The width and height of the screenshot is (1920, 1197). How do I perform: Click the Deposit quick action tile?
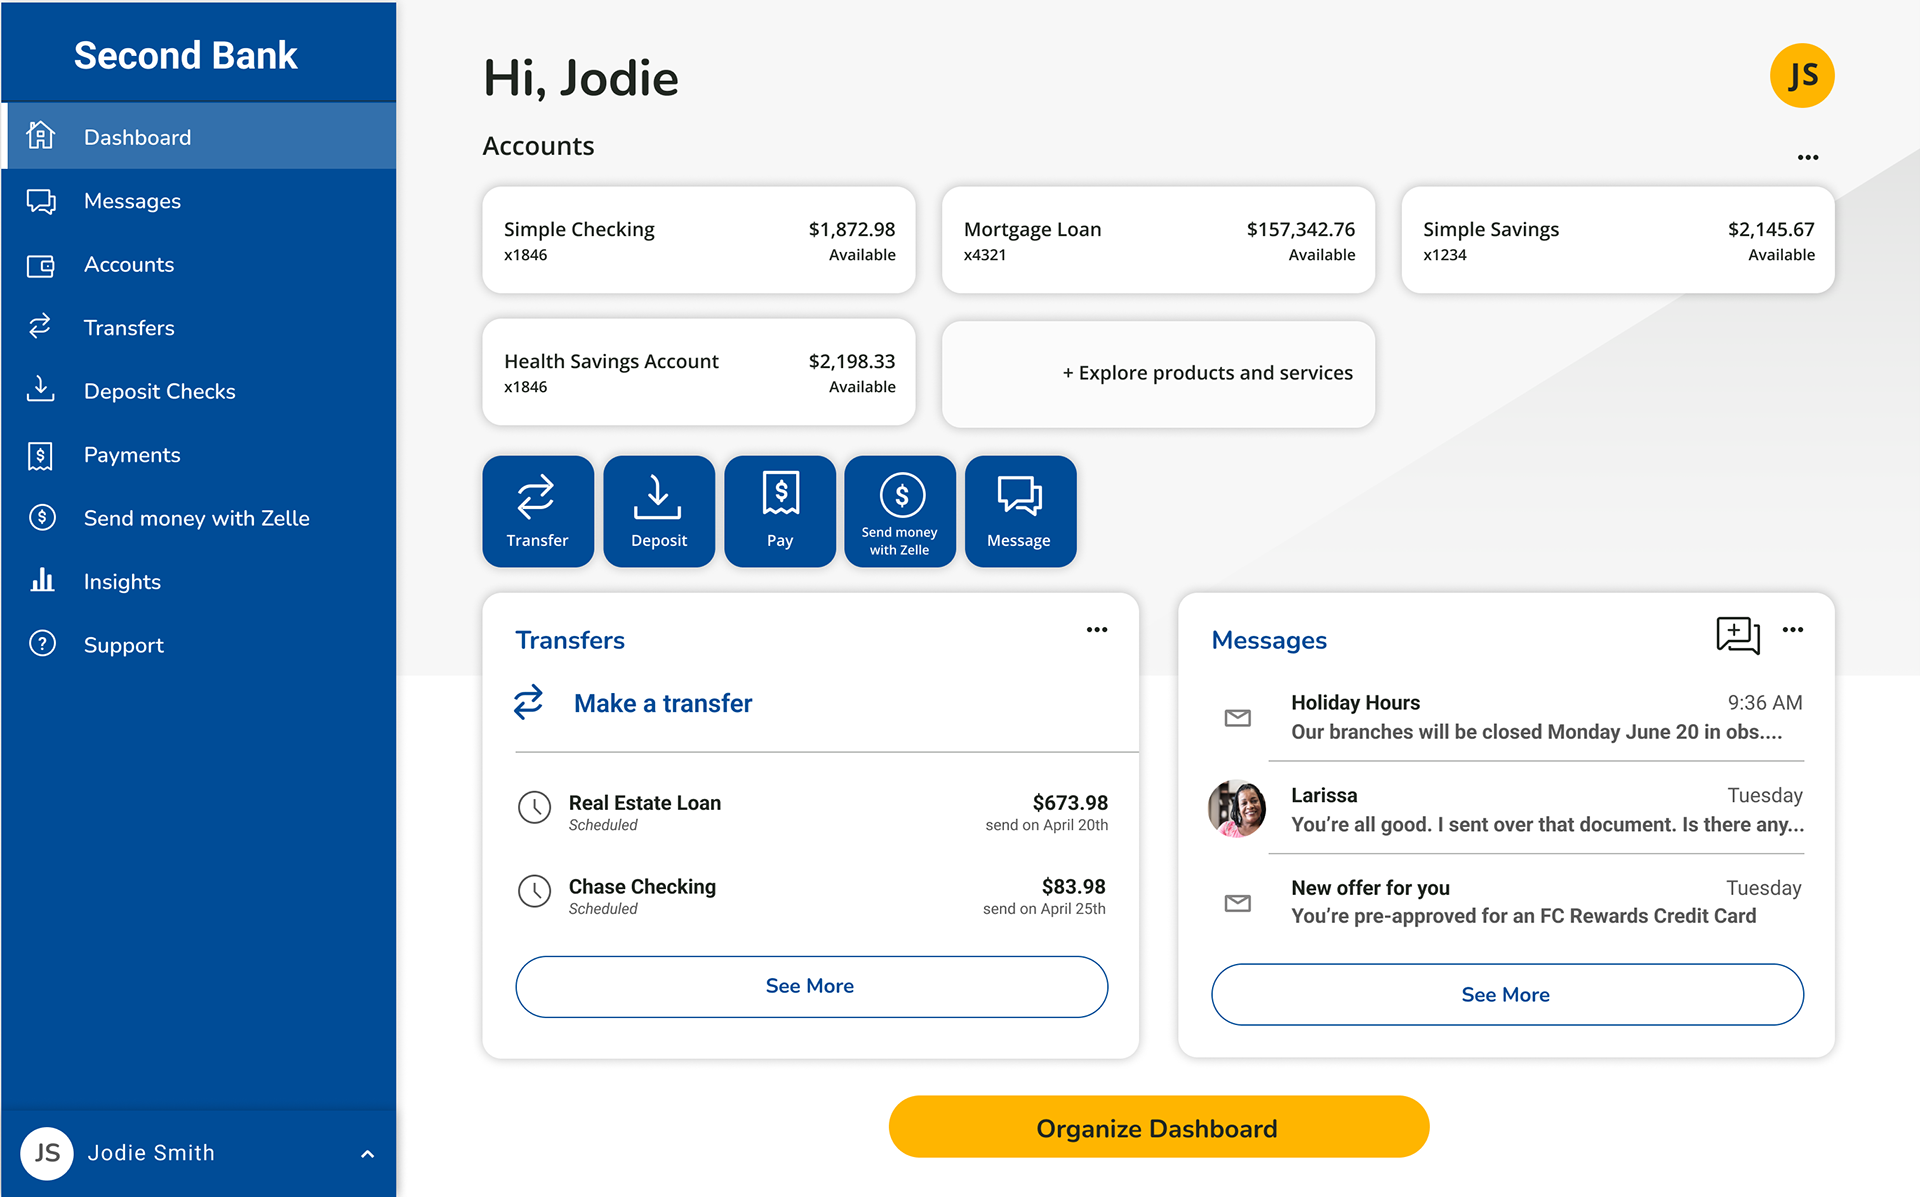[x=659, y=511]
